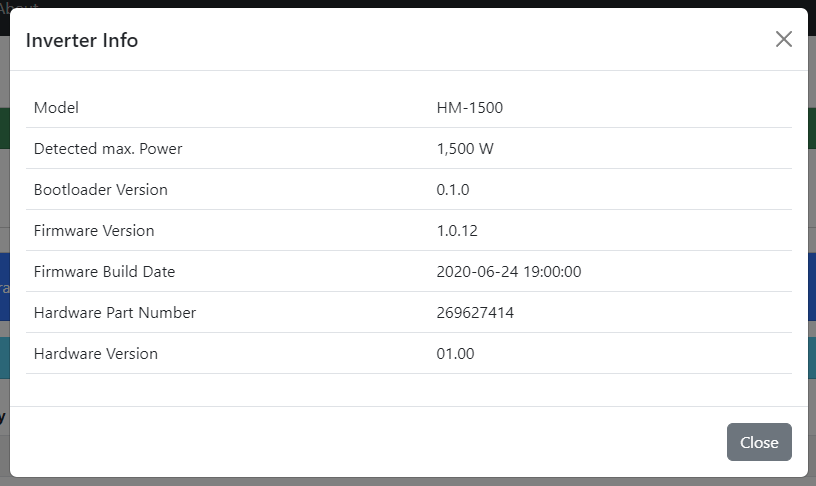Select the 01.00 hardware version value

tap(455, 354)
